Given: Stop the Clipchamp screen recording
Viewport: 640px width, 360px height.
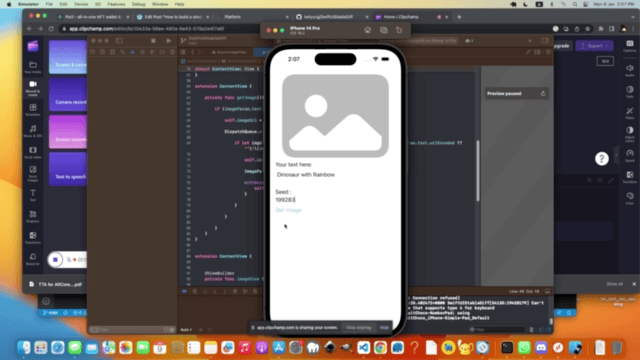Looking at the screenshot, I should [55, 260].
